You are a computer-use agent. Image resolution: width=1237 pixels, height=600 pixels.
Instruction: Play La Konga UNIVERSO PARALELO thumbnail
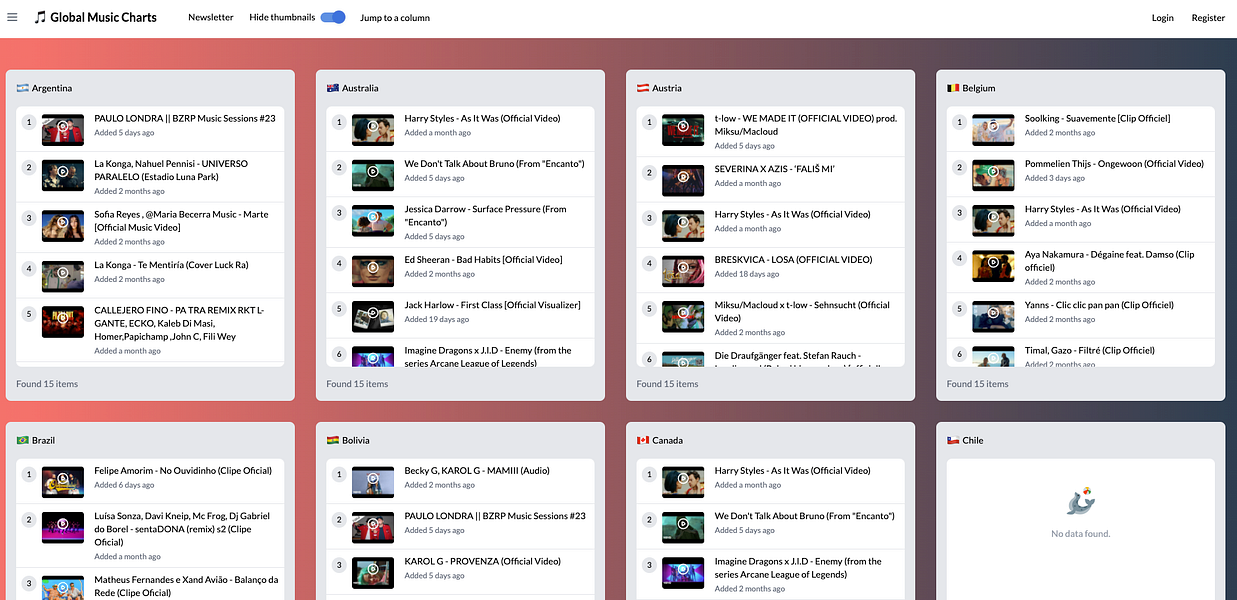[63, 174]
